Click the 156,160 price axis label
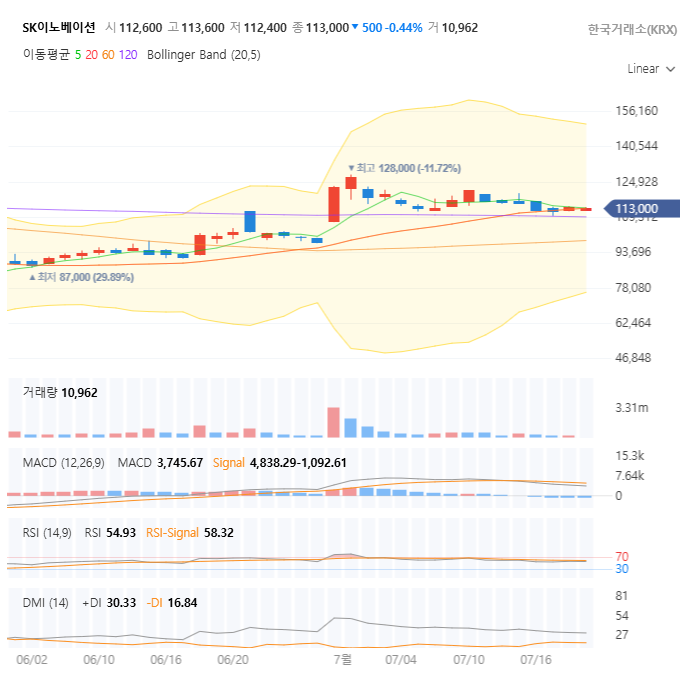The image size is (680, 697). 636,111
